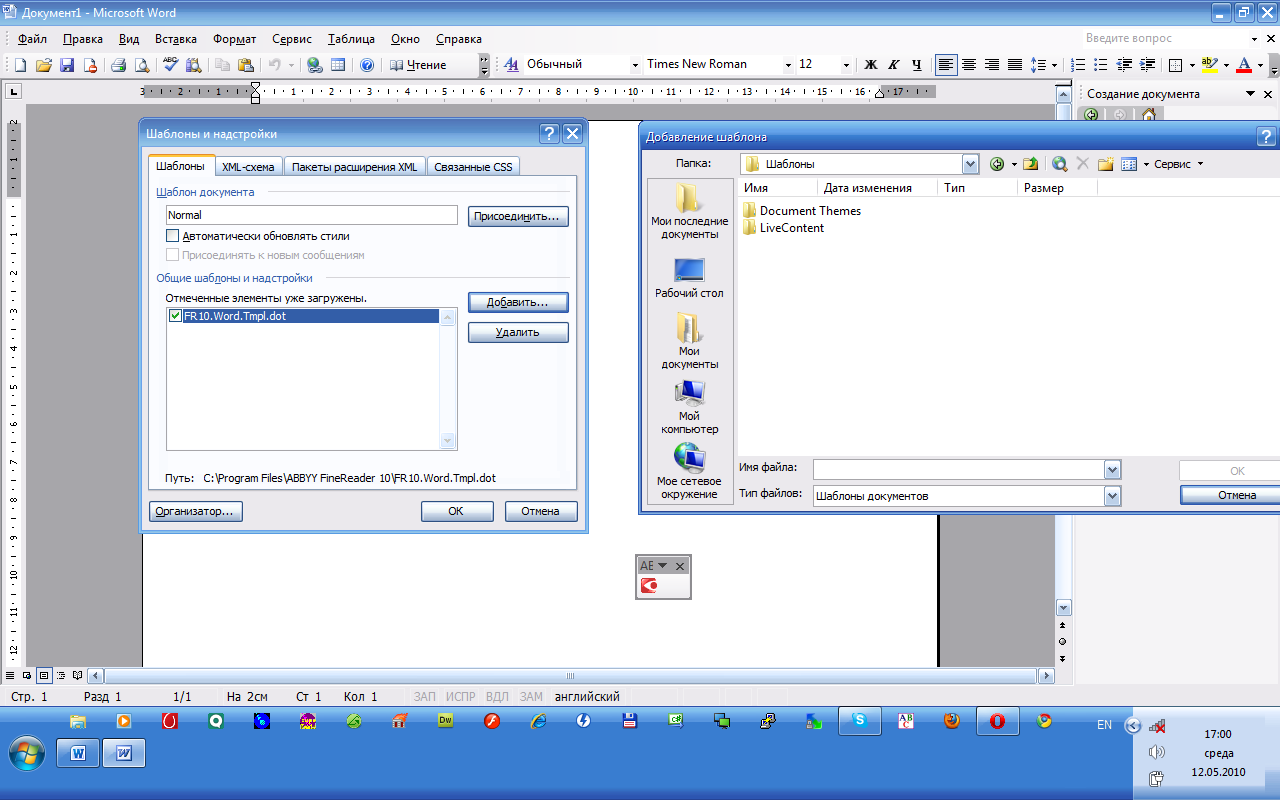The height and width of the screenshot is (800, 1280).
Task: Click the Home icon in task pane
Action: click(x=1149, y=115)
